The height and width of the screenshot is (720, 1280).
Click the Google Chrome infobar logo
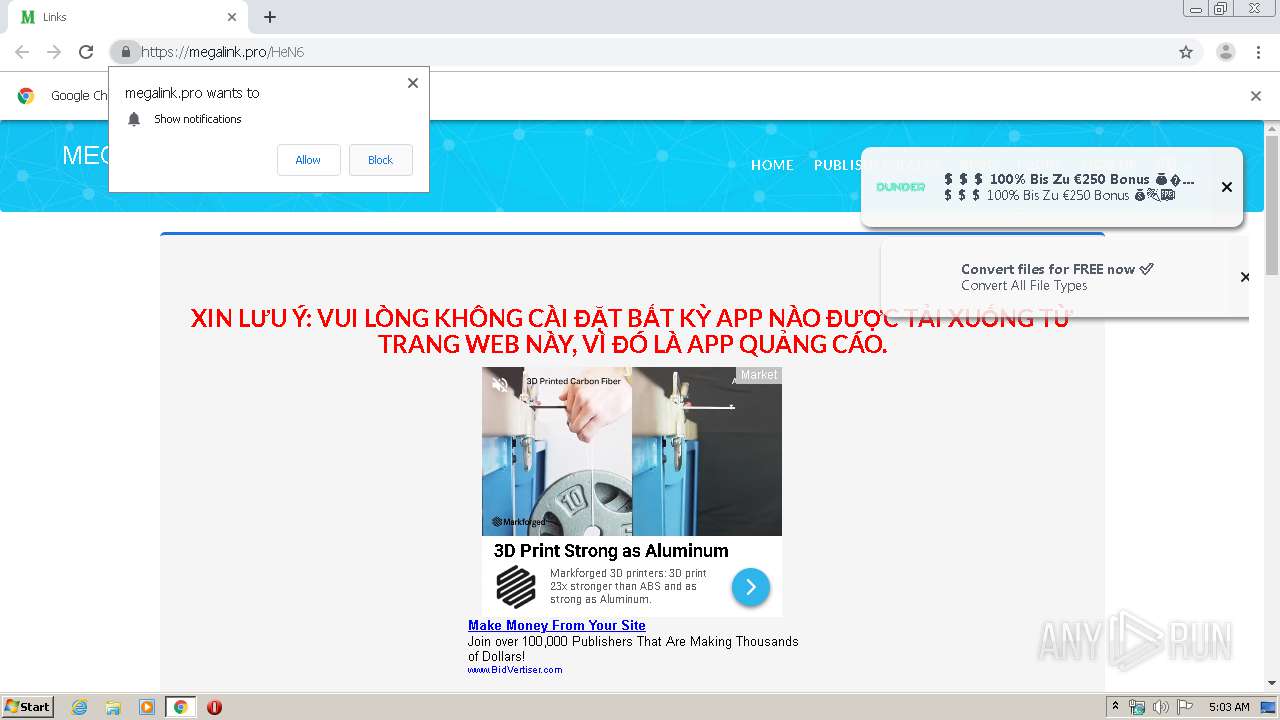26,96
